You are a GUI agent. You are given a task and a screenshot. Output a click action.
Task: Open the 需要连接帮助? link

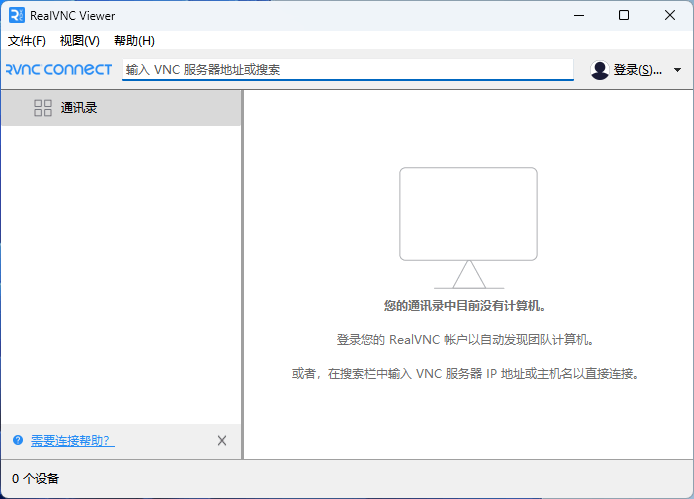pos(73,441)
